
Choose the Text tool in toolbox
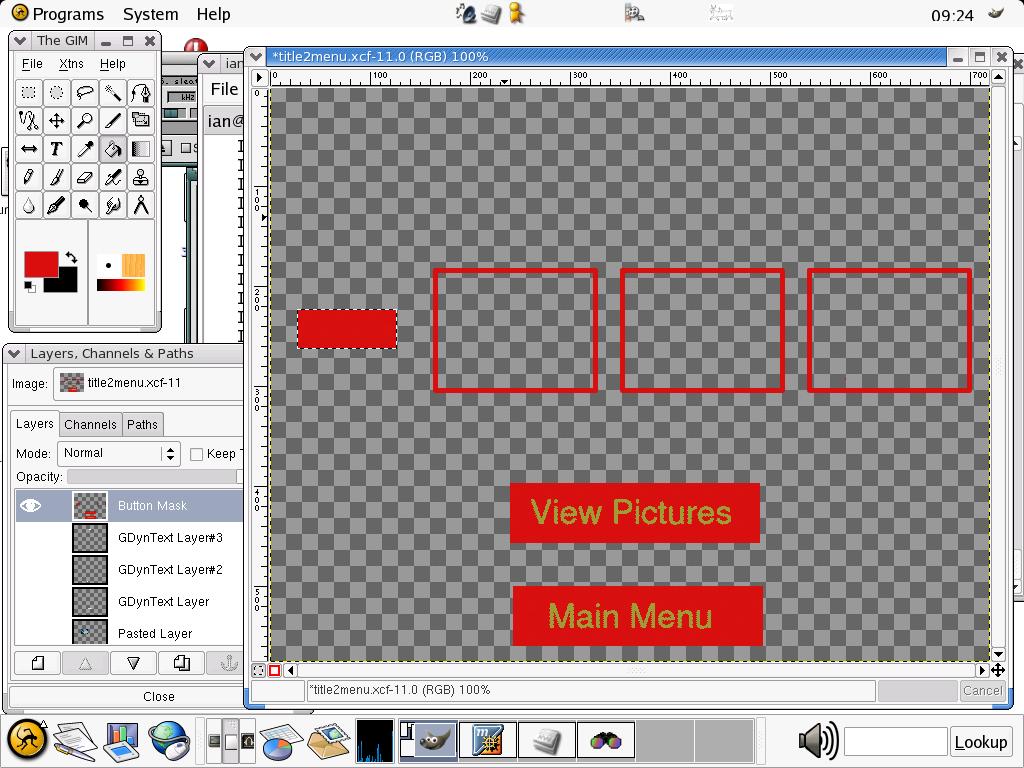pyautogui.click(x=57, y=149)
